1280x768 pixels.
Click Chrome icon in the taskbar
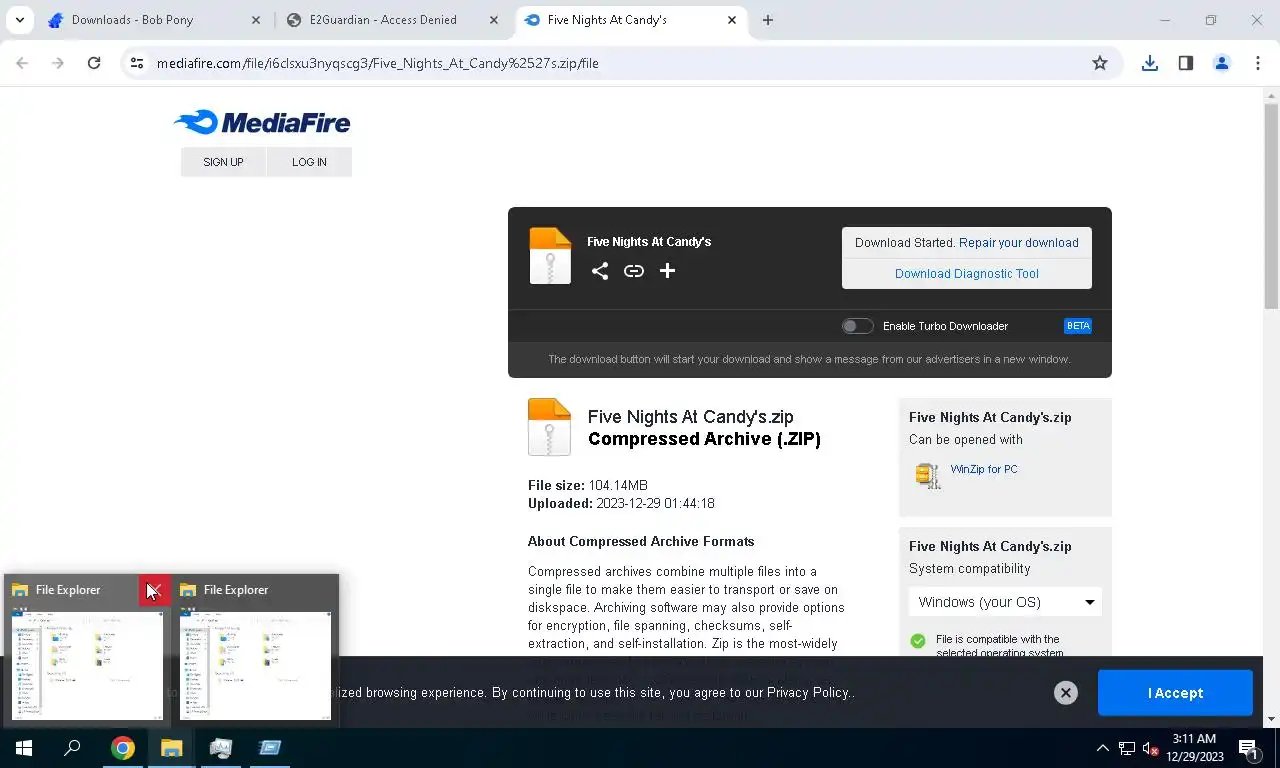(123, 748)
